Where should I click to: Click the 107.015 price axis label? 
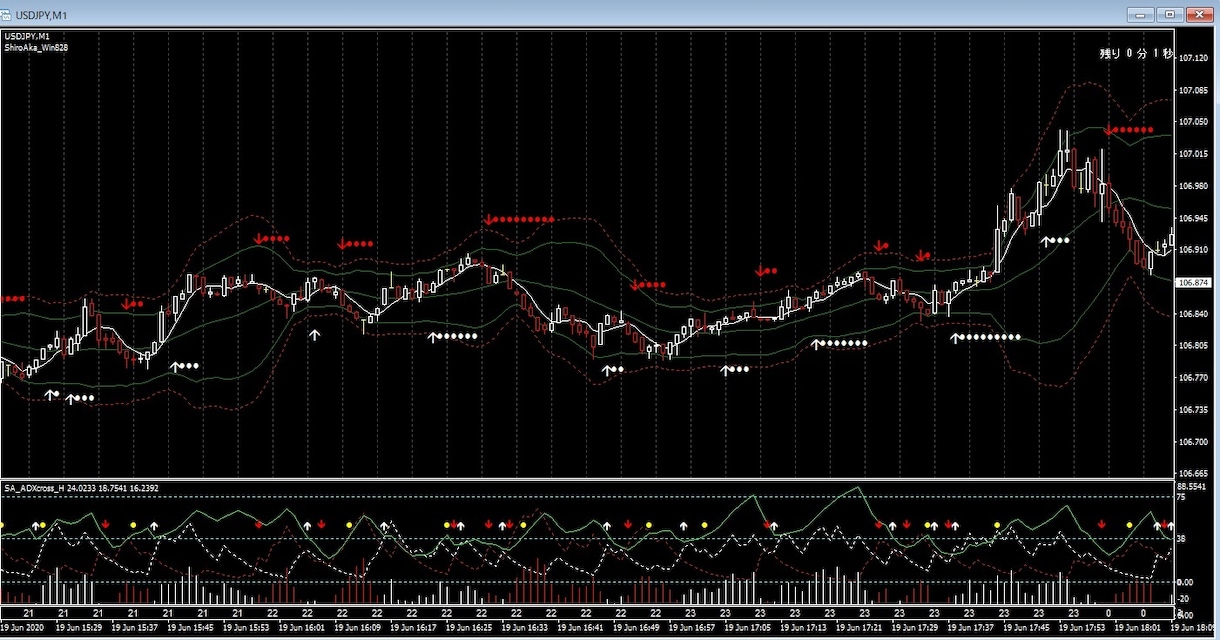click(x=1195, y=154)
